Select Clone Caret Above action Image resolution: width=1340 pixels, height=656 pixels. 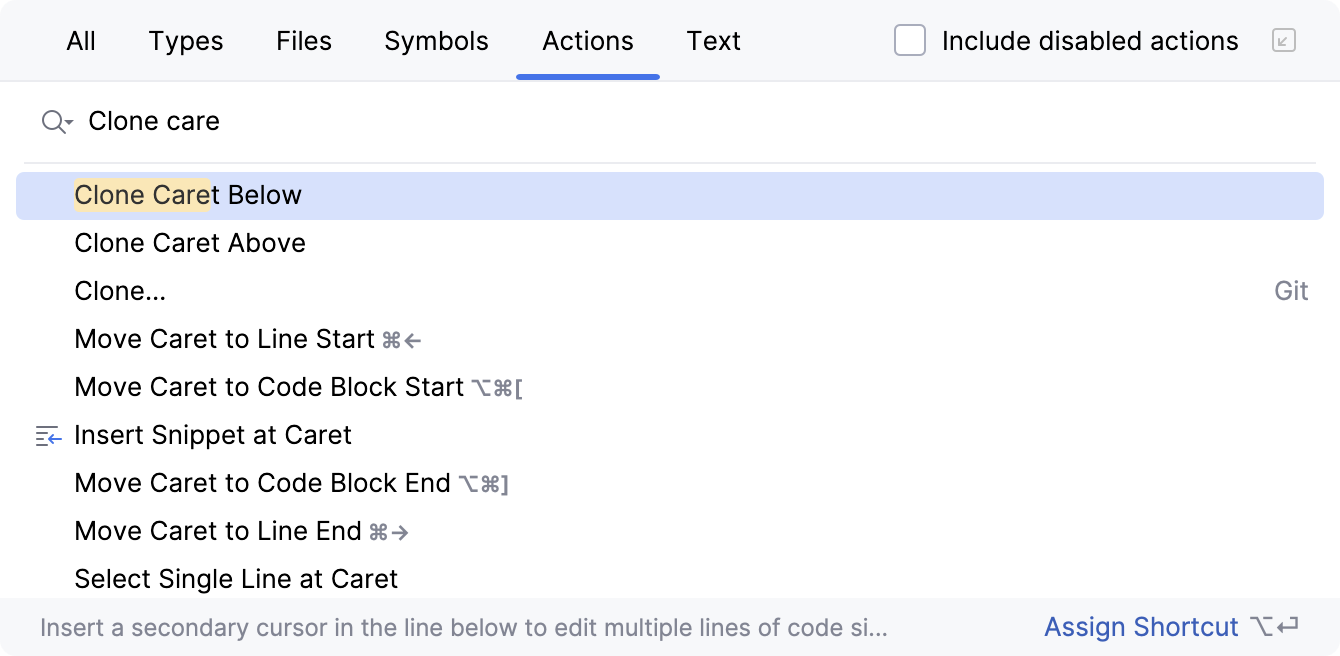pyautogui.click(x=190, y=243)
